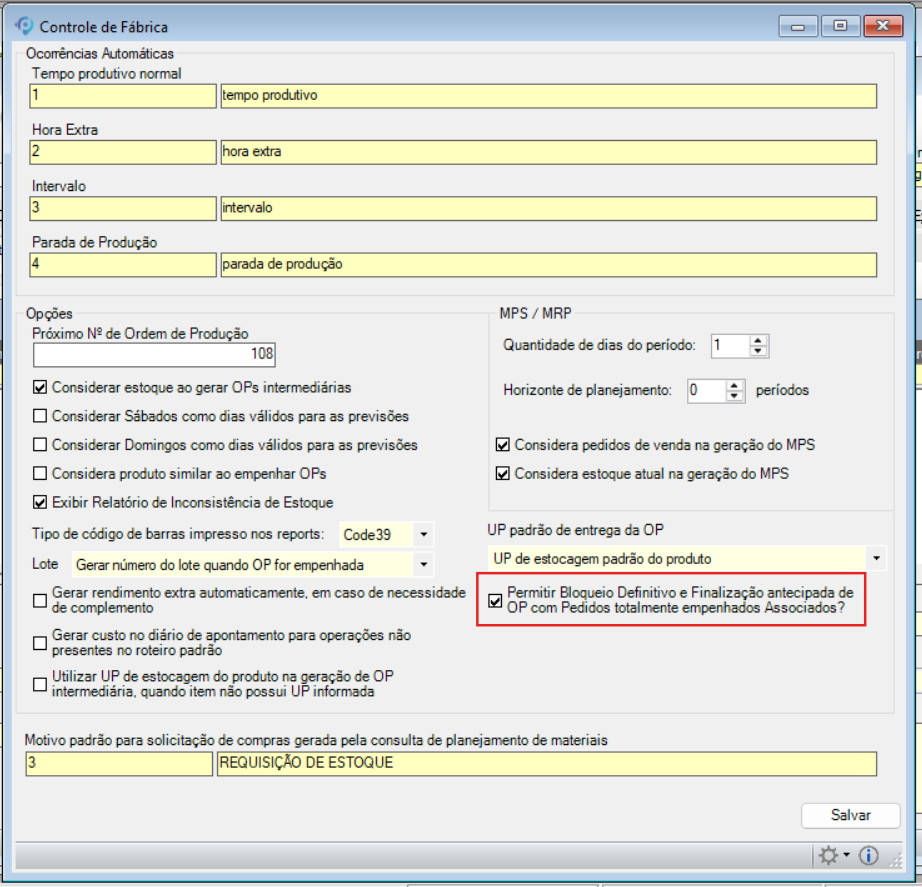Enable Considerar Sábados como dias válidos
Image resolution: width=922 pixels, height=887 pixels.
(x=40, y=416)
